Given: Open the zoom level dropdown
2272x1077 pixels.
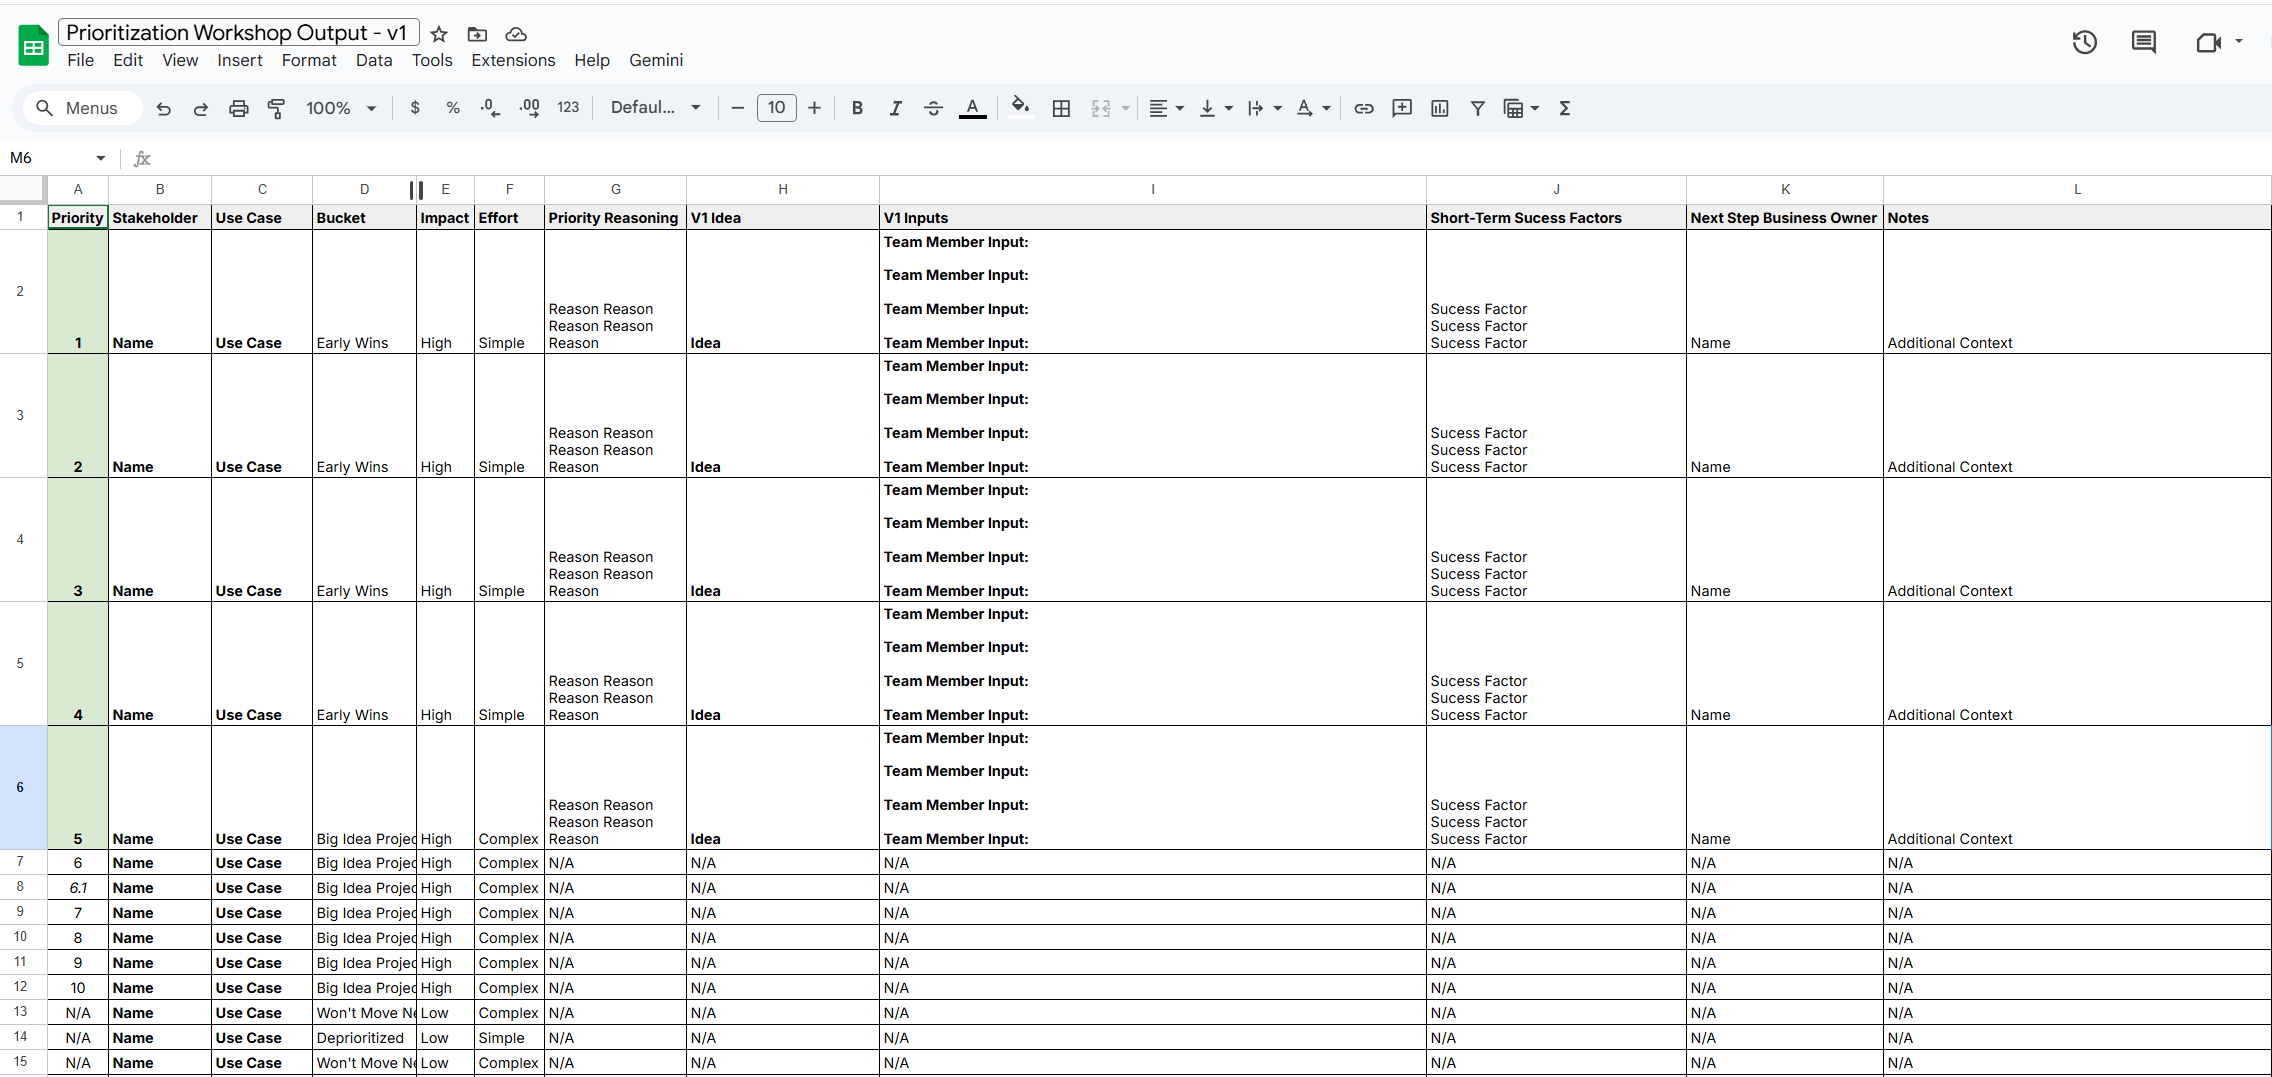Looking at the screenshot, I should coord(340,108).
